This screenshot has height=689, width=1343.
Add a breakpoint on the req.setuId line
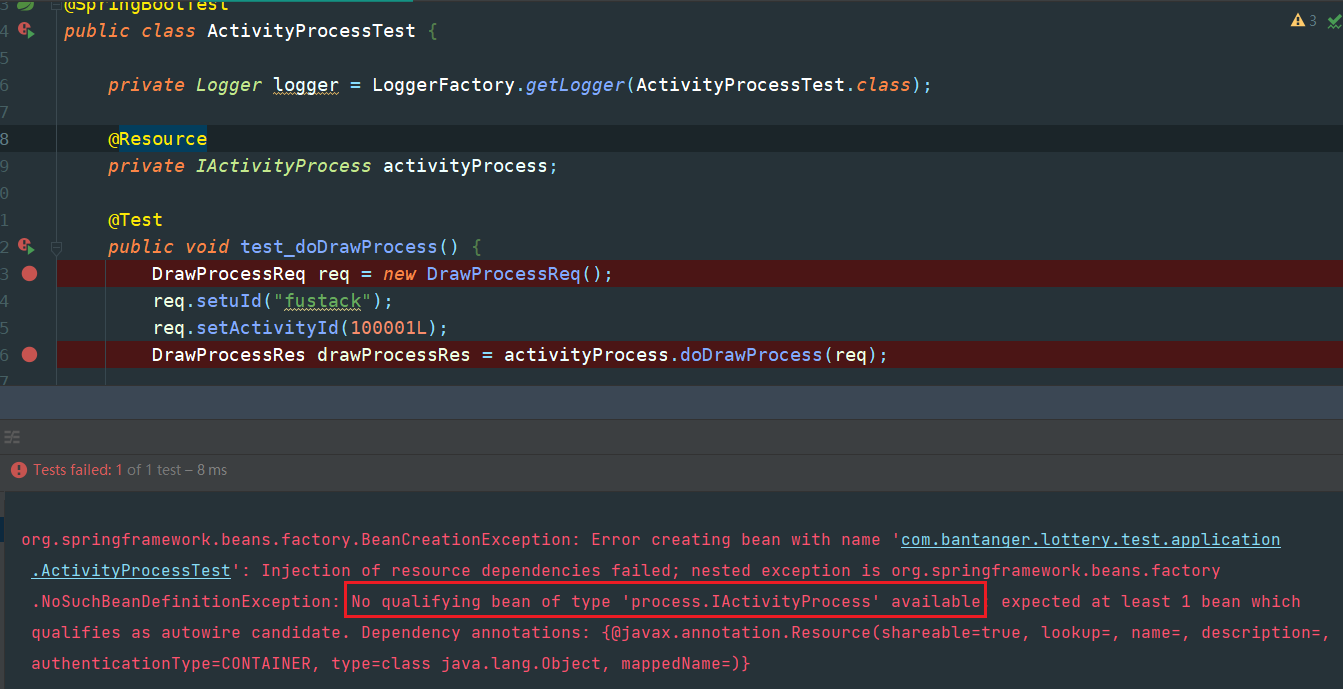(x=29, y=301)
